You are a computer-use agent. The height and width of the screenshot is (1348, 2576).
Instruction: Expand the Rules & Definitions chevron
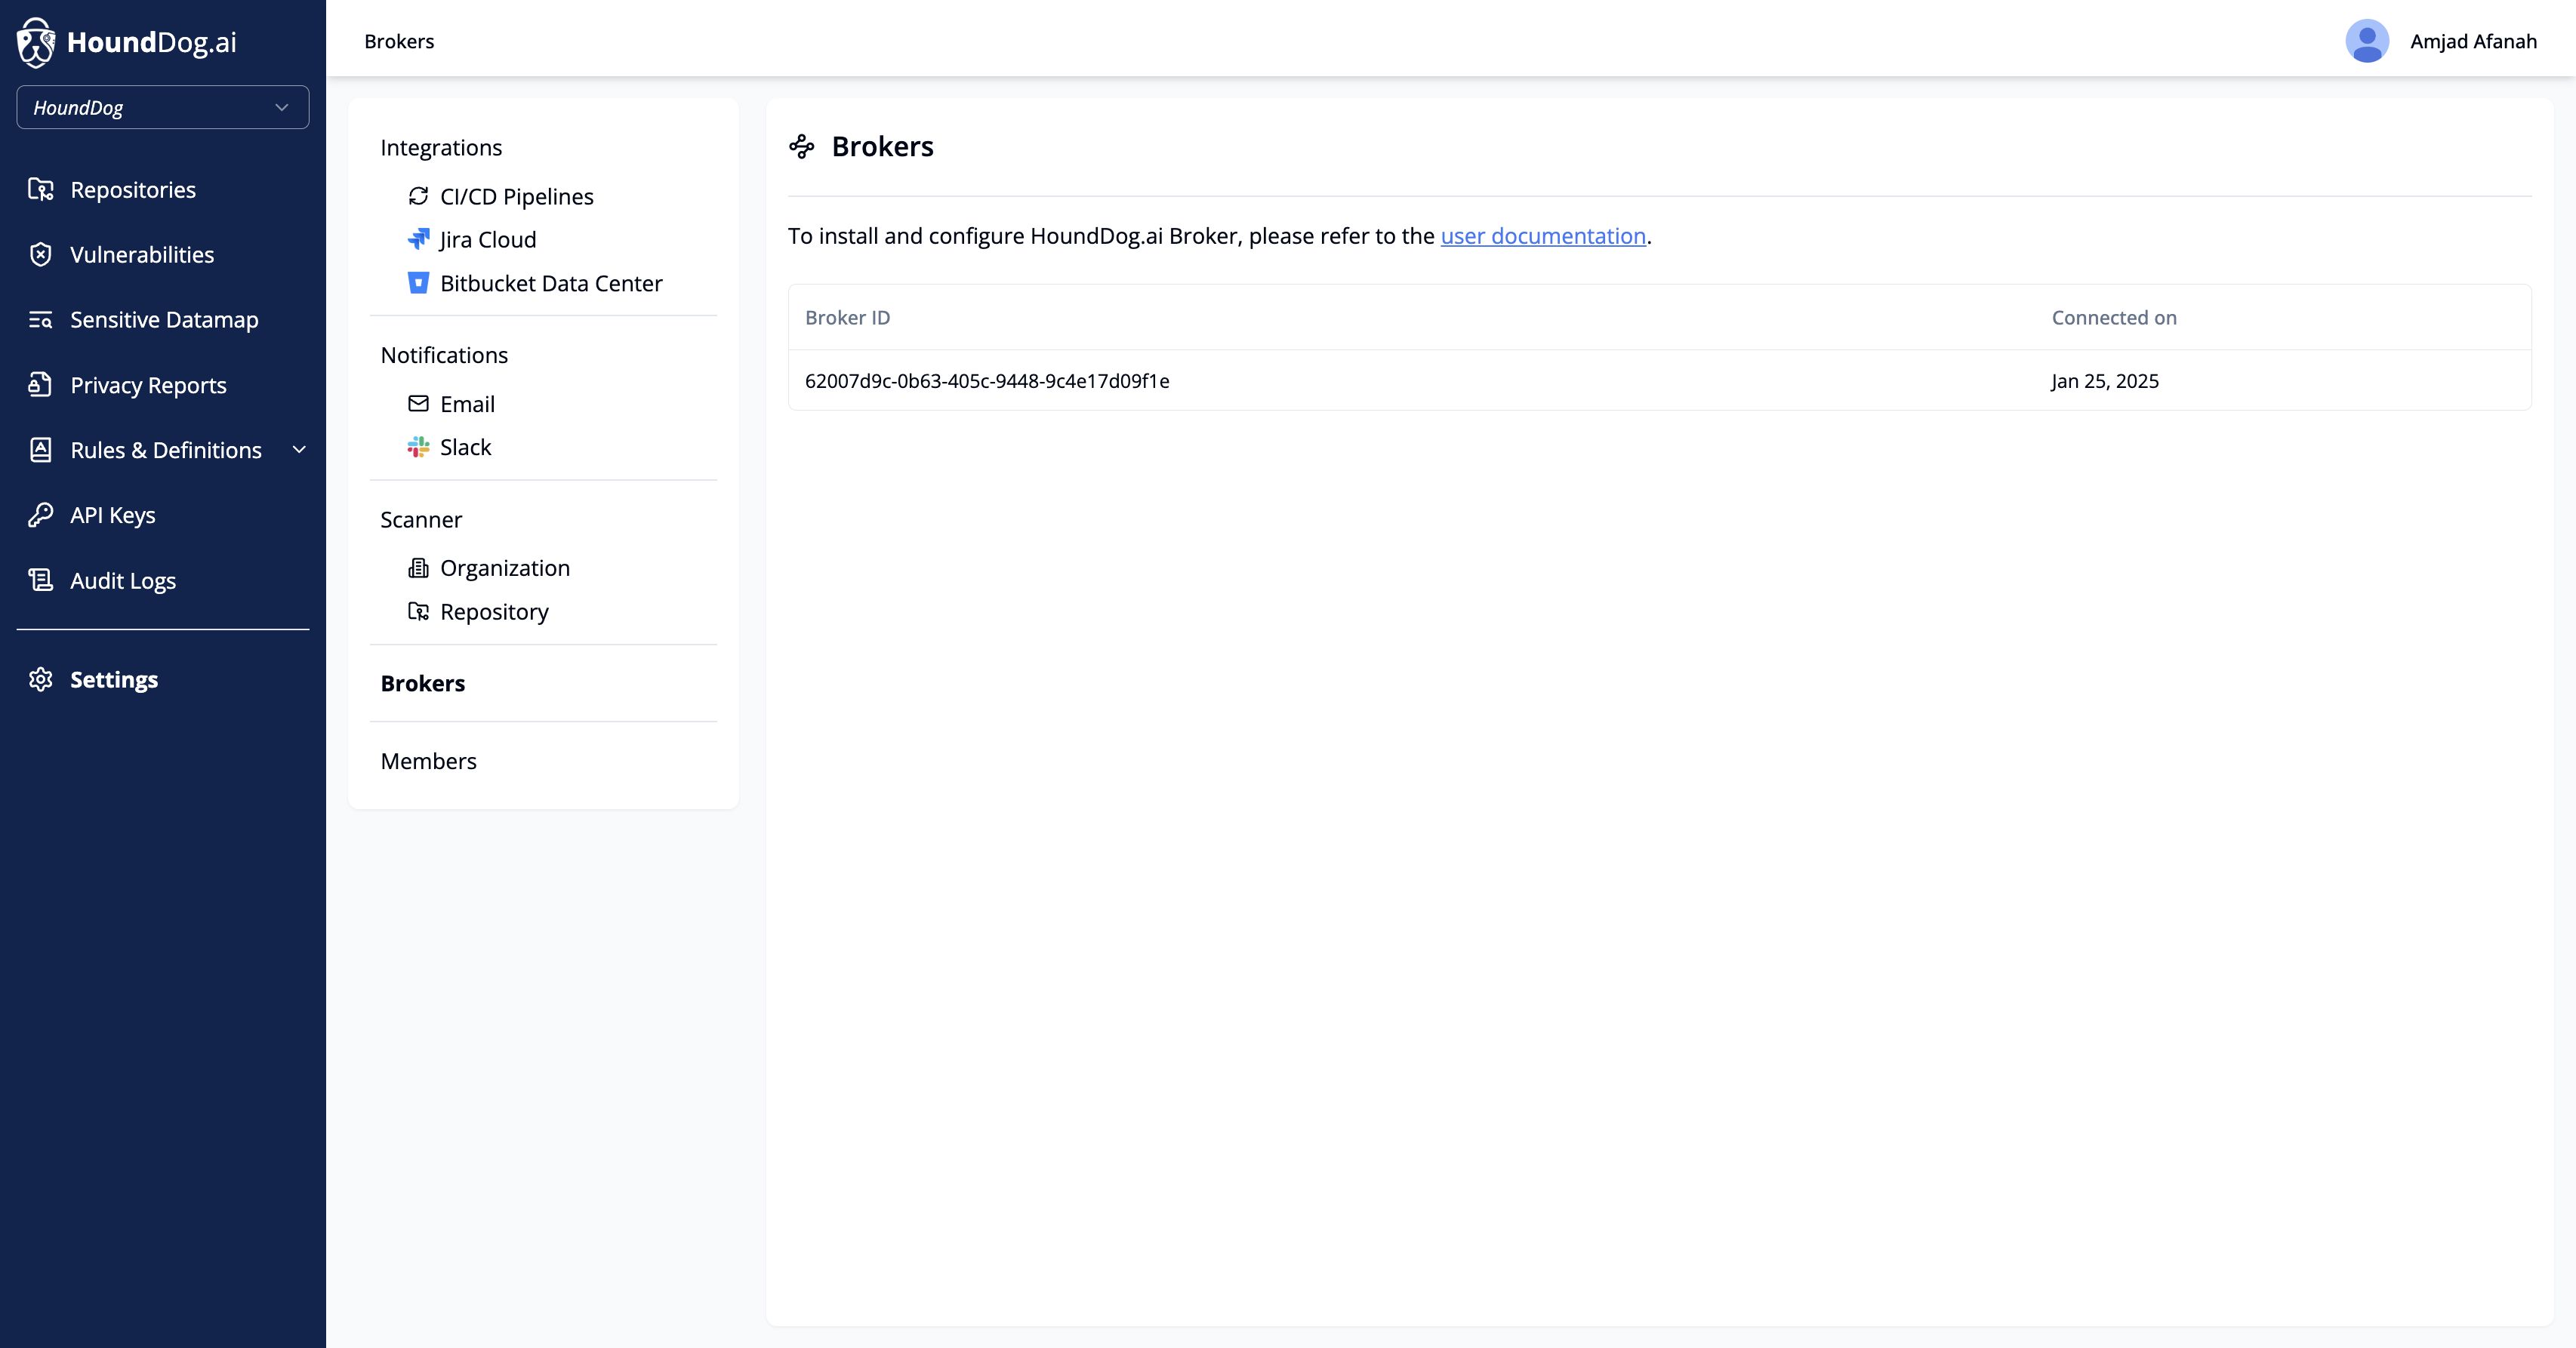coord(299,450)
